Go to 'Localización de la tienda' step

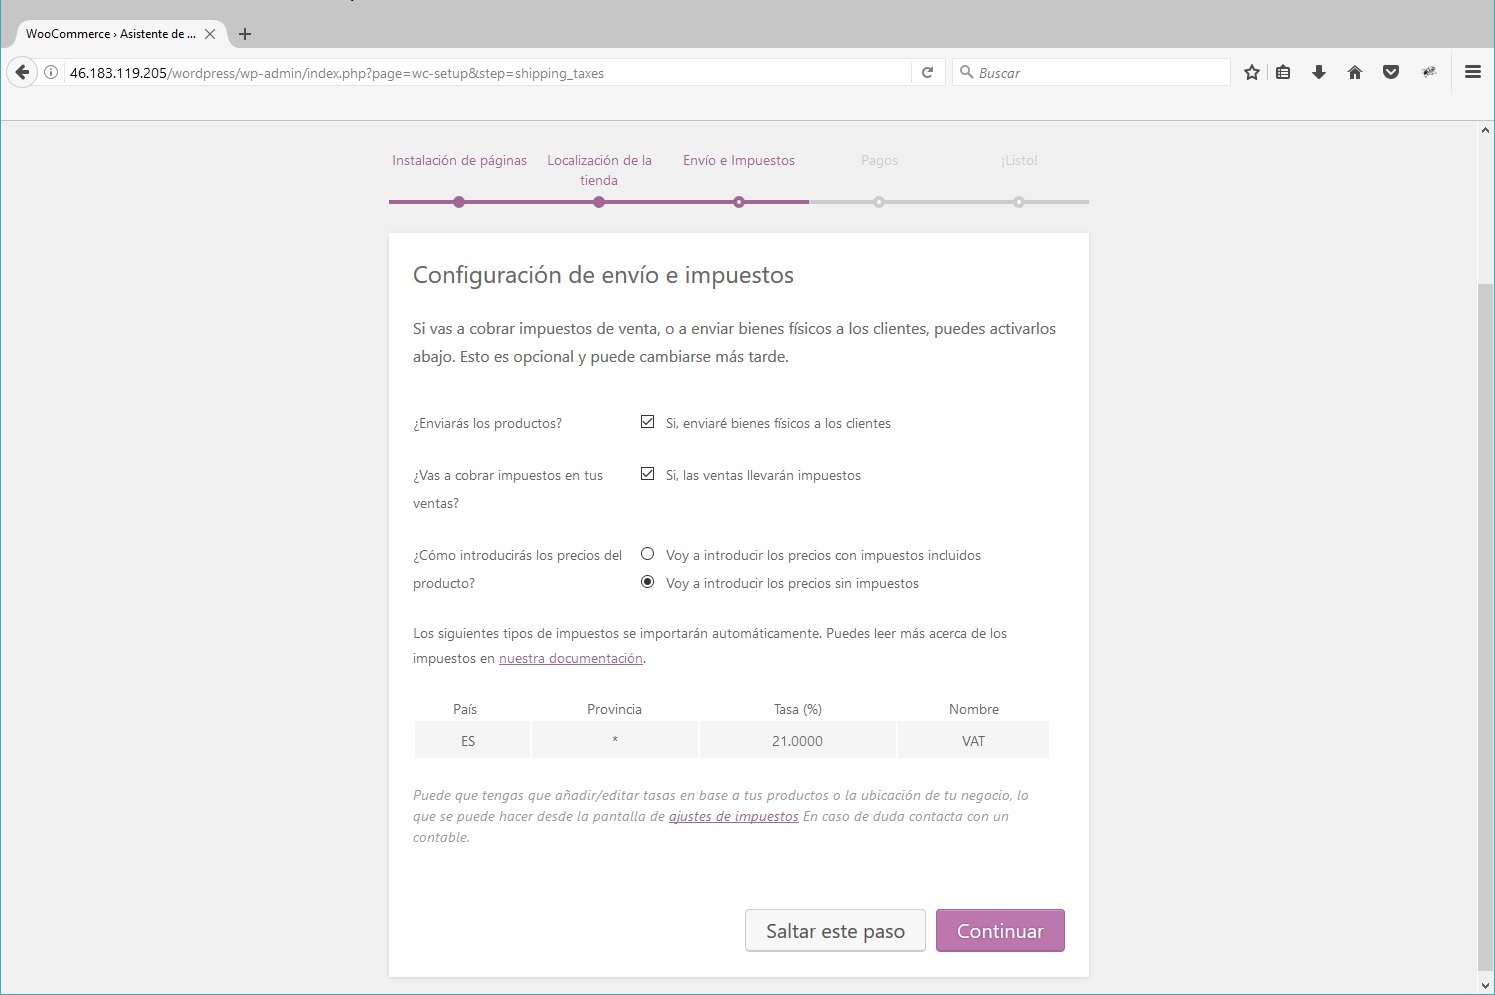[x=599, y=170]
